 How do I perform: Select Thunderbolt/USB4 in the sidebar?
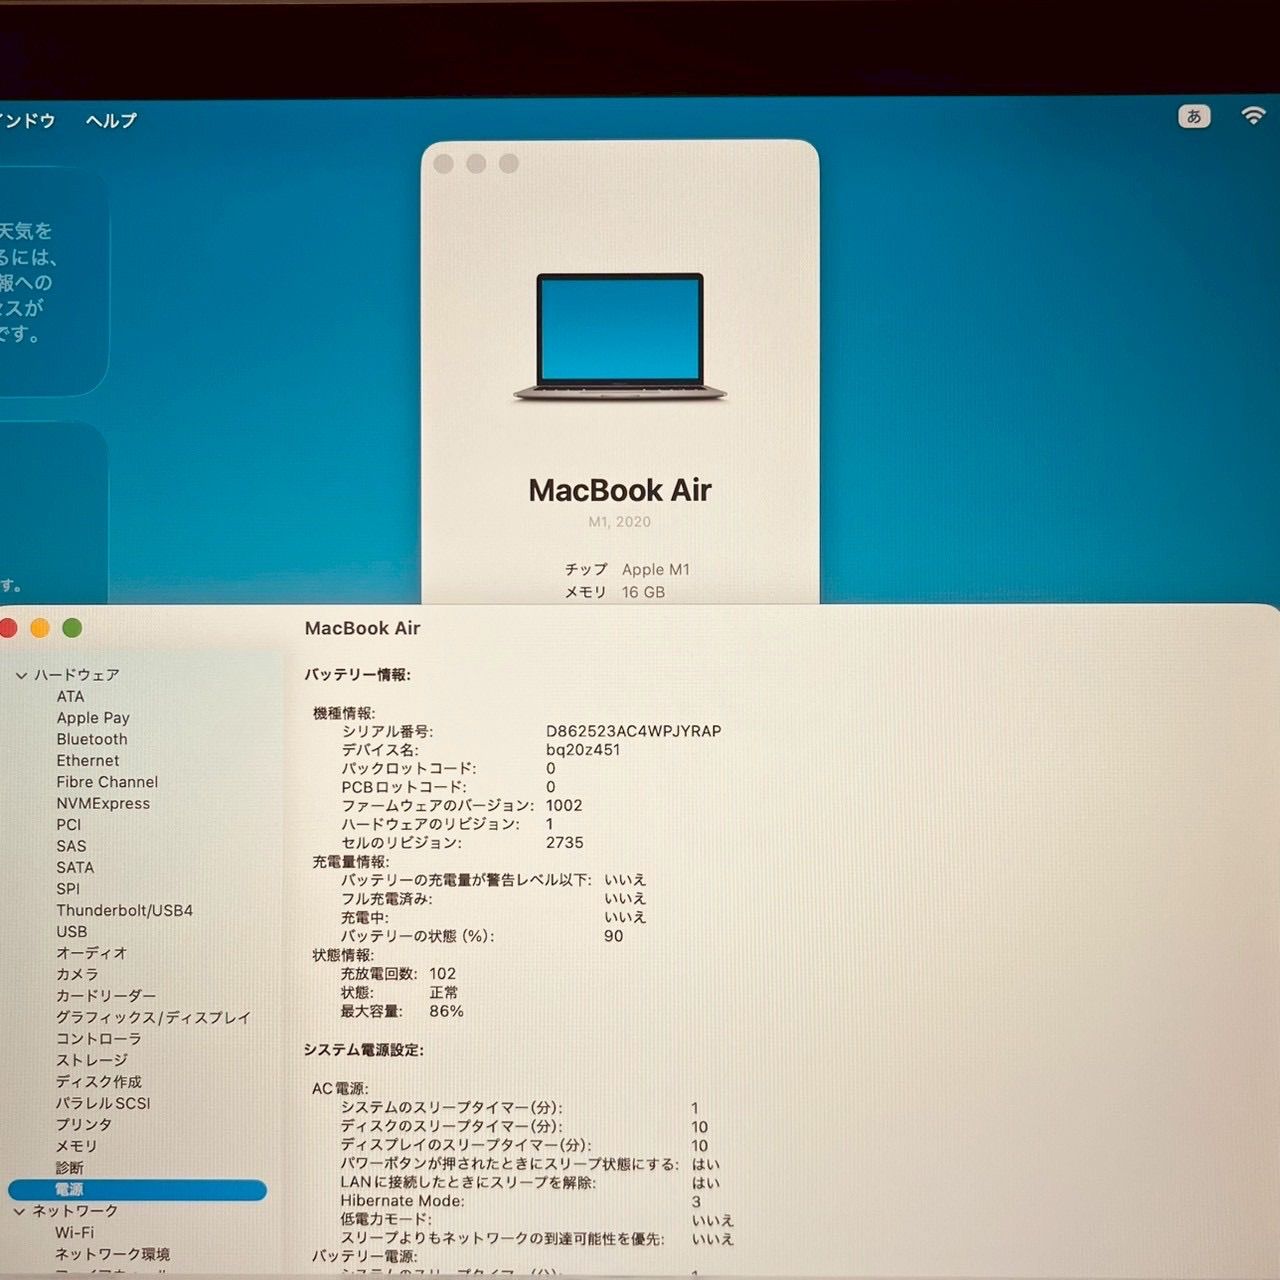[124, 910]
